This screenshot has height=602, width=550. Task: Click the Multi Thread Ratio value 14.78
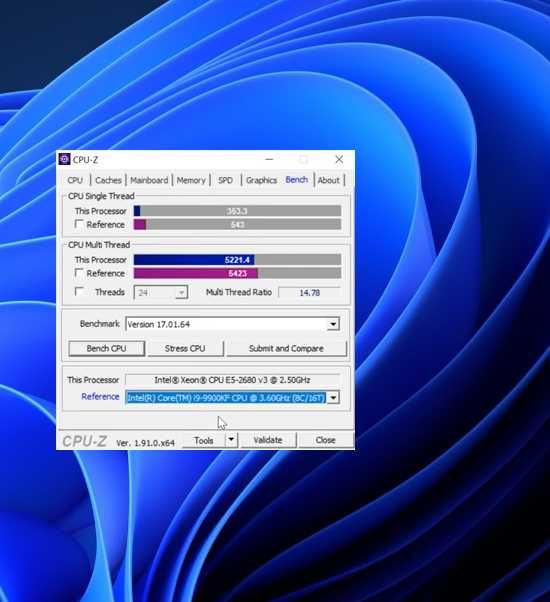coord(309,293)
